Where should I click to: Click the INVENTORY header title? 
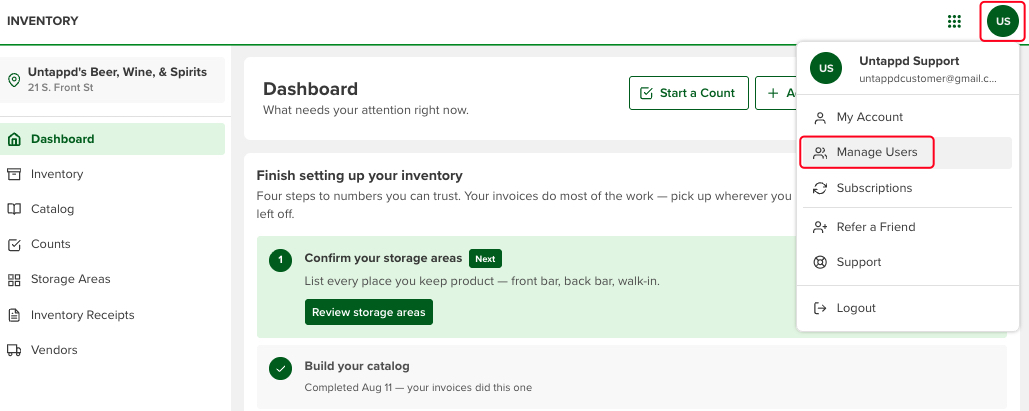coord(43,21)
